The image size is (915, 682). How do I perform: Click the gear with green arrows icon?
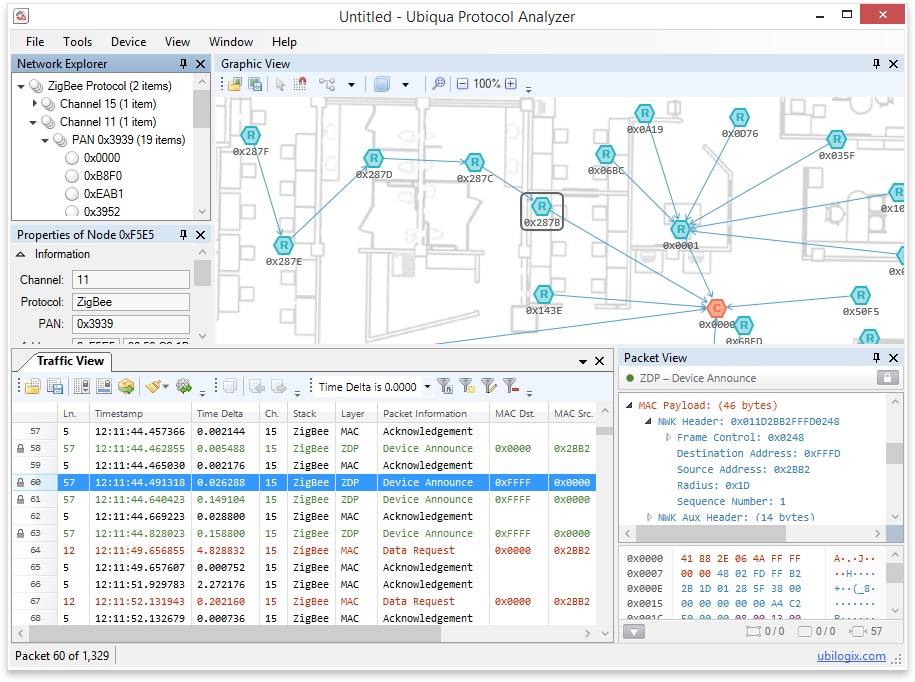(x=184, y=386)
